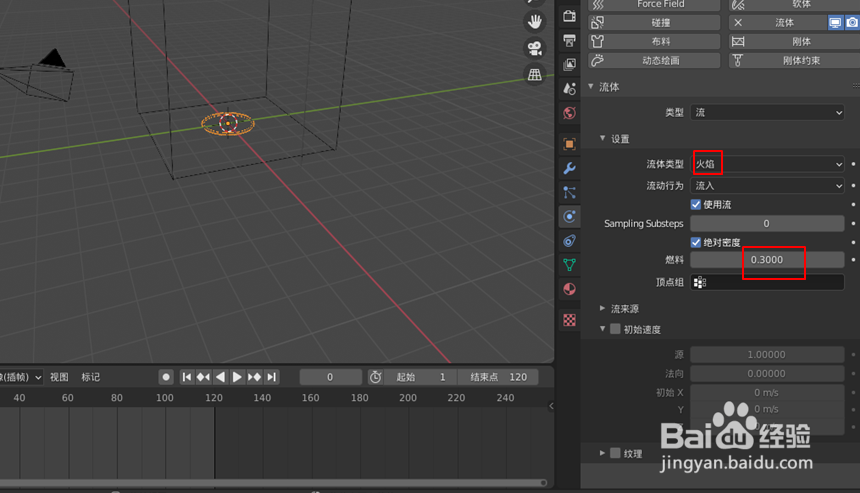The width and height of the screenshot is (860, 493).
Task: Expand the 纹理 subpanel arrow
Action: [x=602, y=453]
